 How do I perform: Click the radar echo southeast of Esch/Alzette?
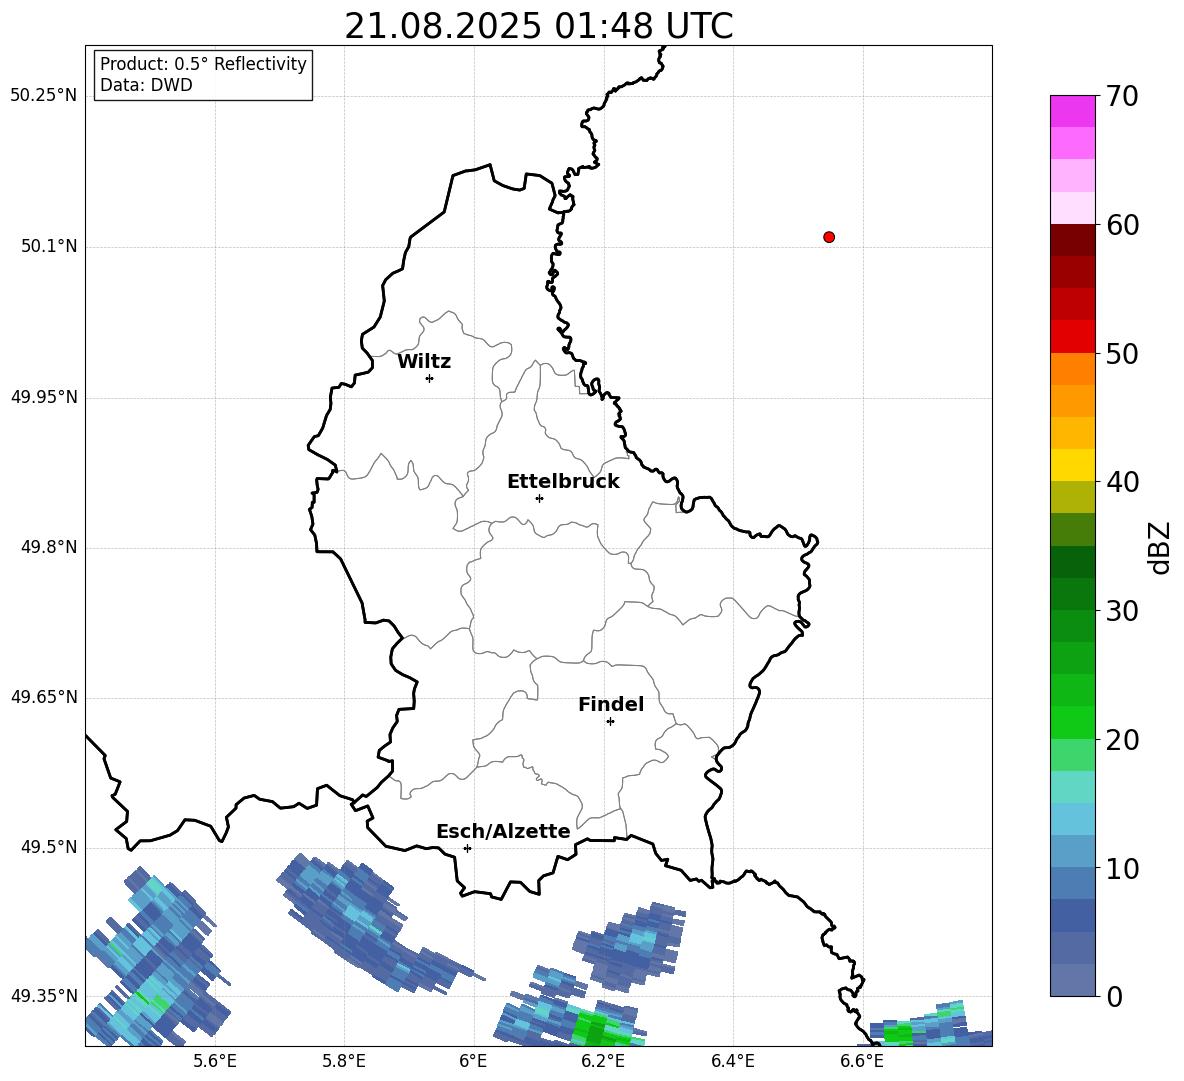tap(629, 947)
